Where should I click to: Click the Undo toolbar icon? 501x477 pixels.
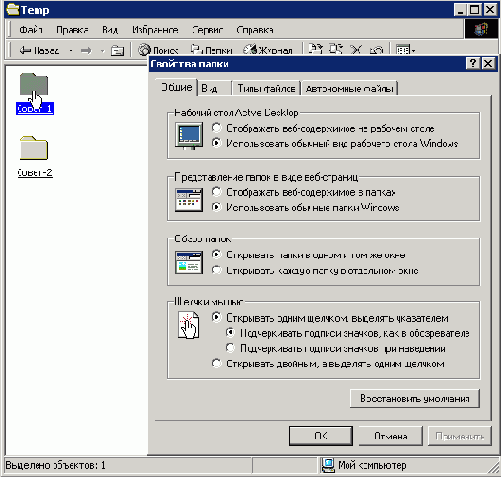(376, 49)
